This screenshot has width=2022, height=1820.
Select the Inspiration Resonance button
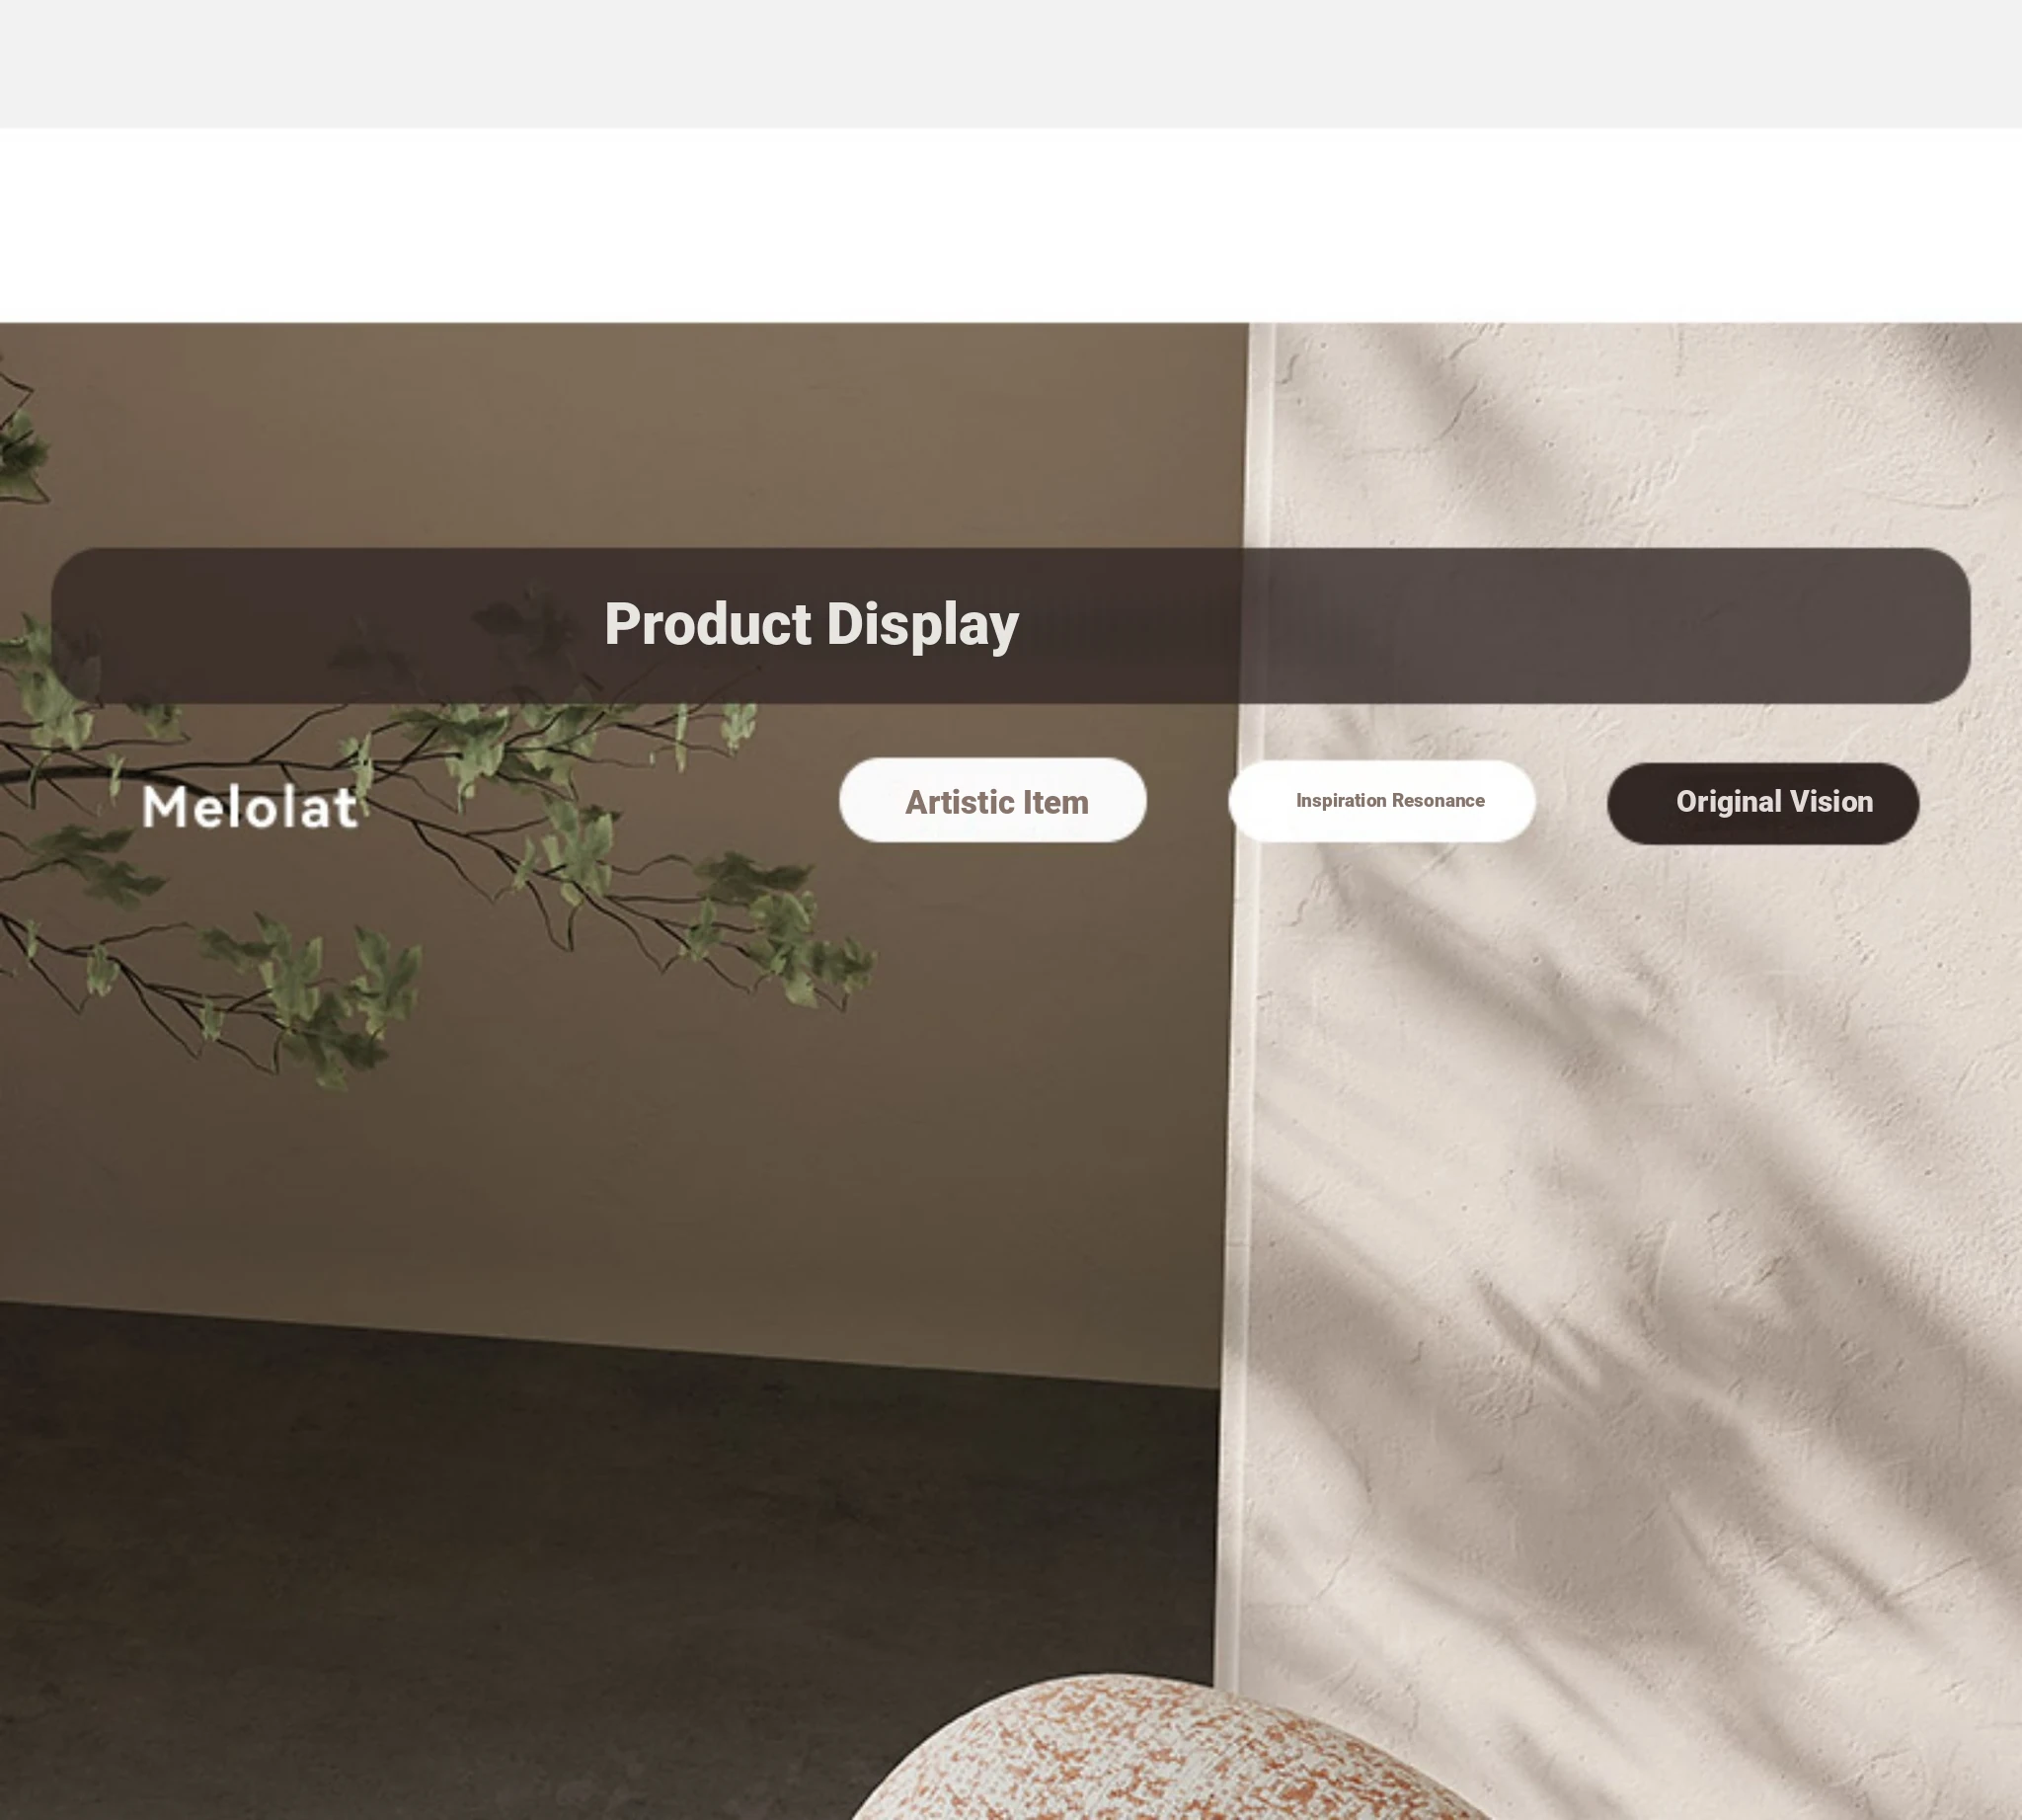(1382, 801)
